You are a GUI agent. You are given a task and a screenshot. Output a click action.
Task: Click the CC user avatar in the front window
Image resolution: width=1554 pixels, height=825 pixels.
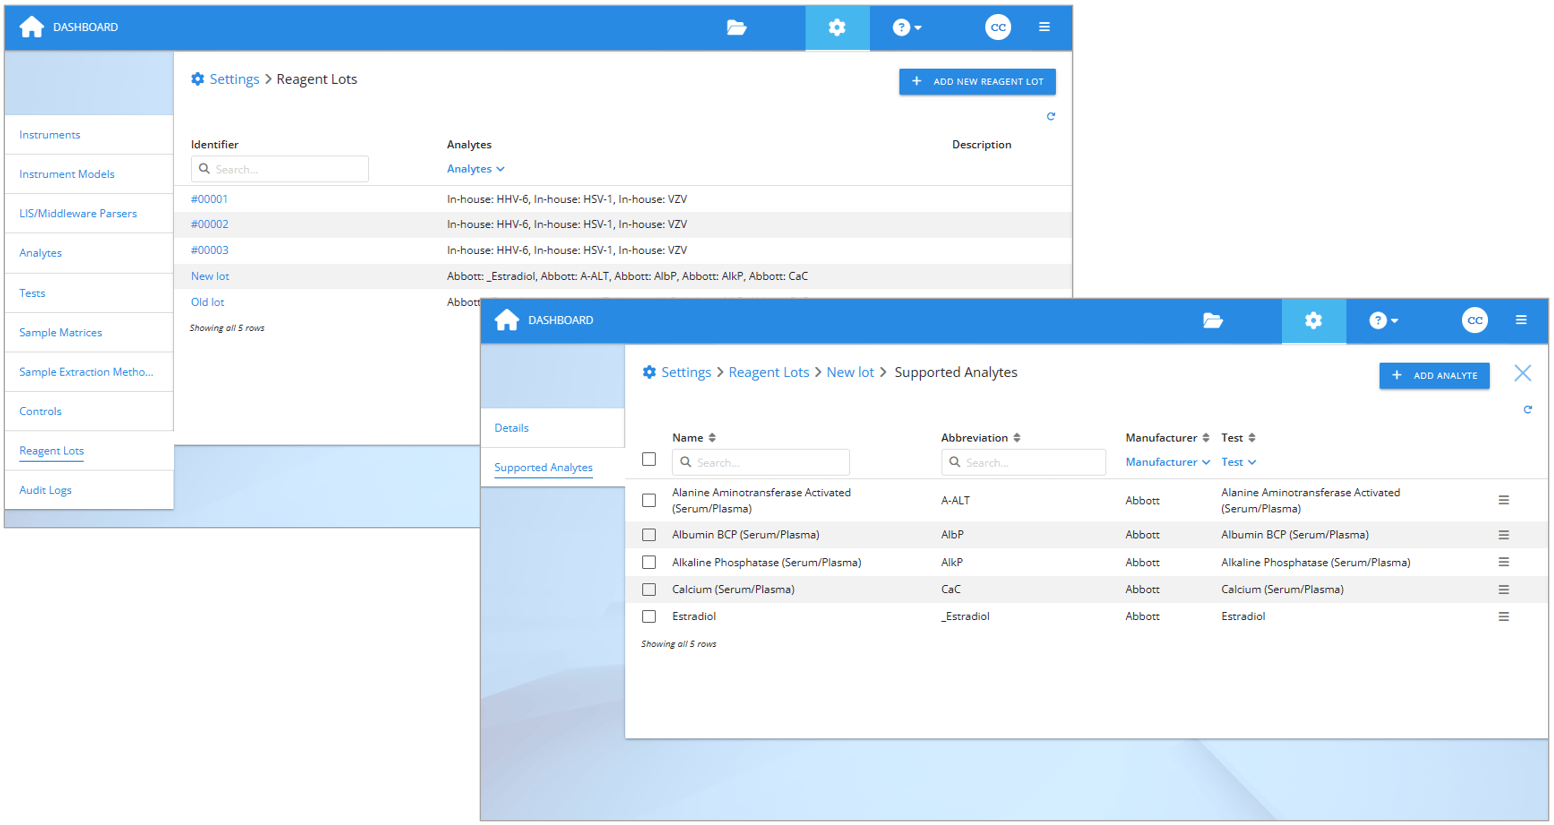pos(1474,320)
